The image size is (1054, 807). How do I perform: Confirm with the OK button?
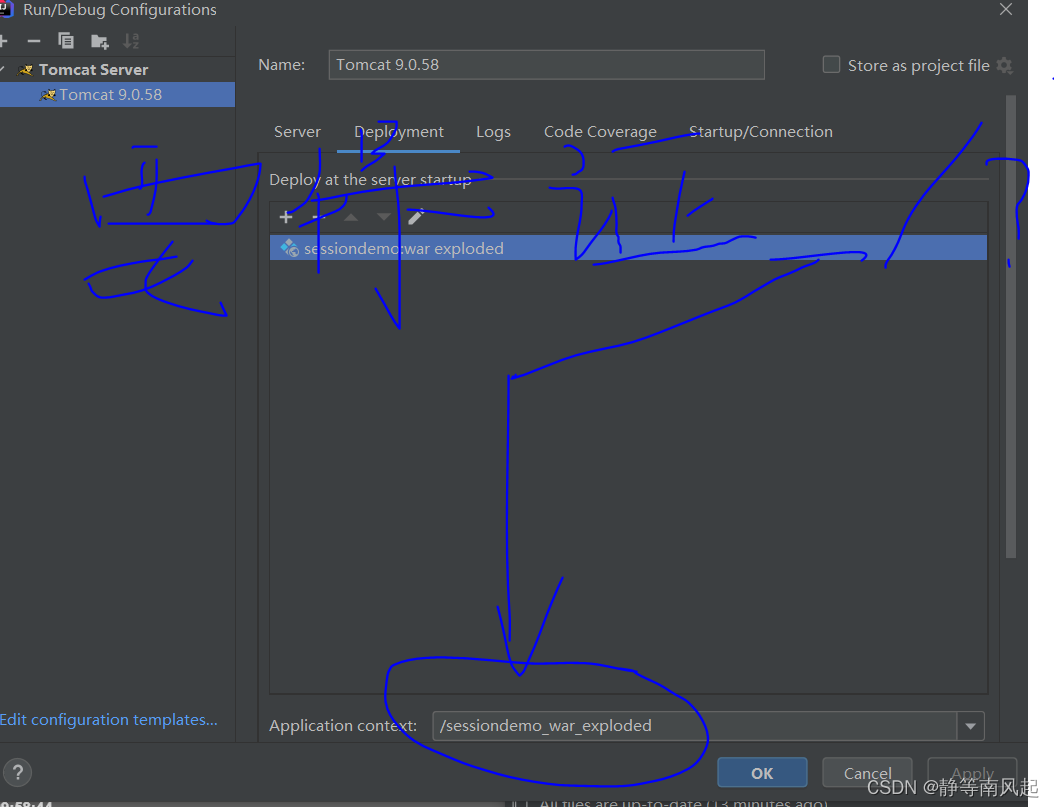click(x=762, y=773)
